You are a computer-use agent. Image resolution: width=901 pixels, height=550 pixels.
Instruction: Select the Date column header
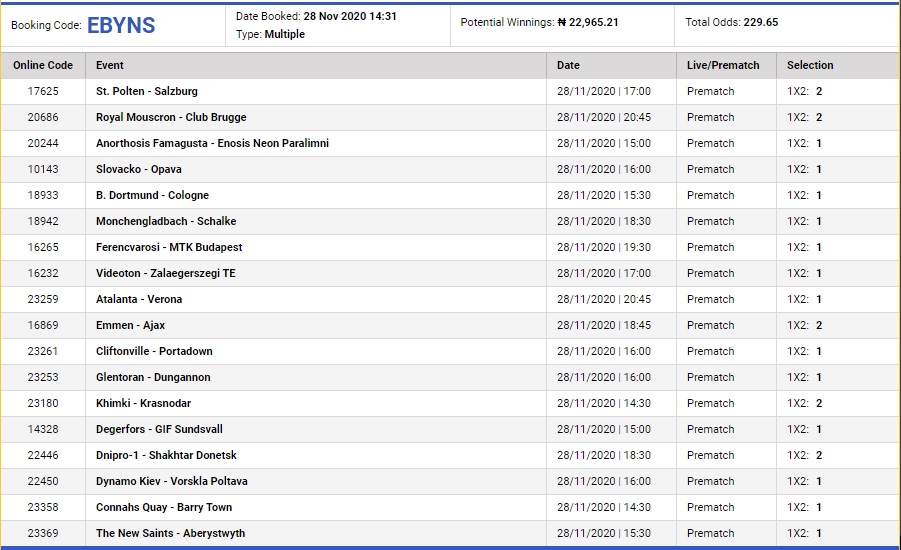pos(568,65)
